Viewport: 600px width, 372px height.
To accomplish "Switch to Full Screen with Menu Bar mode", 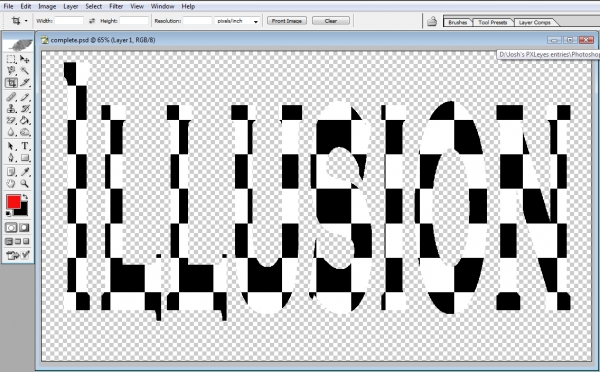I will coord(18,241).
